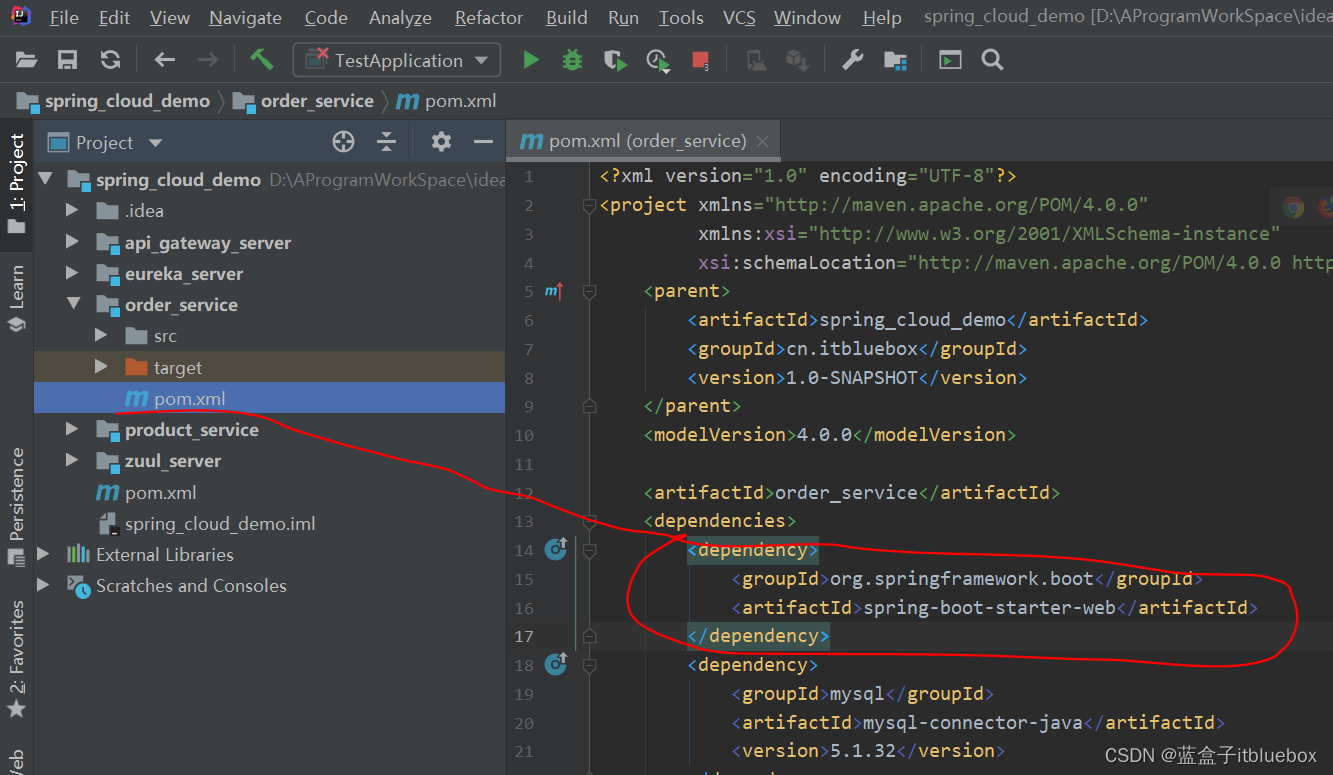Expand the eureka_server module
1333x775 pixels.
tap(72, 273)
